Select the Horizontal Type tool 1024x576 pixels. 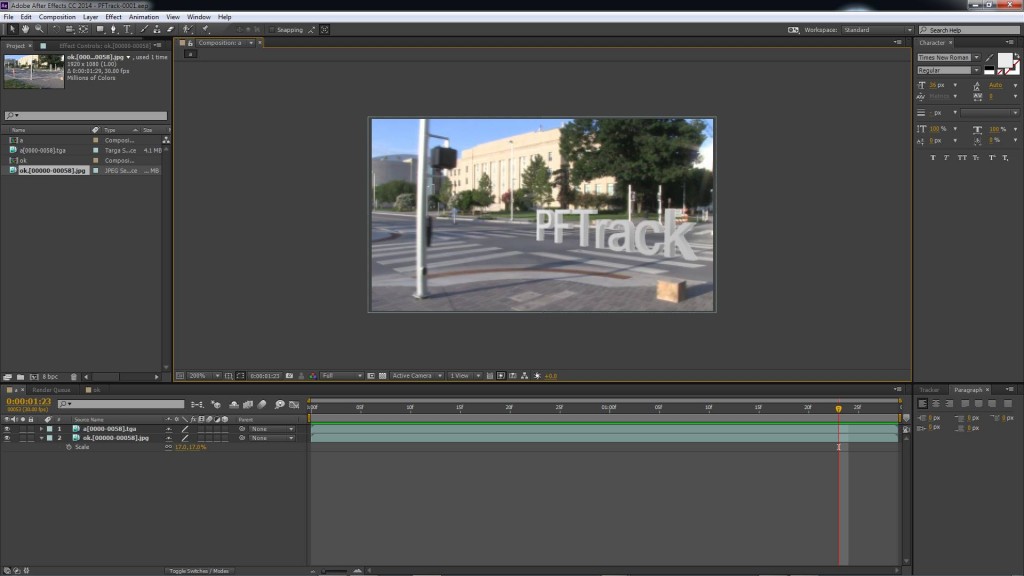pyautogui.click(x=127, y=29)
